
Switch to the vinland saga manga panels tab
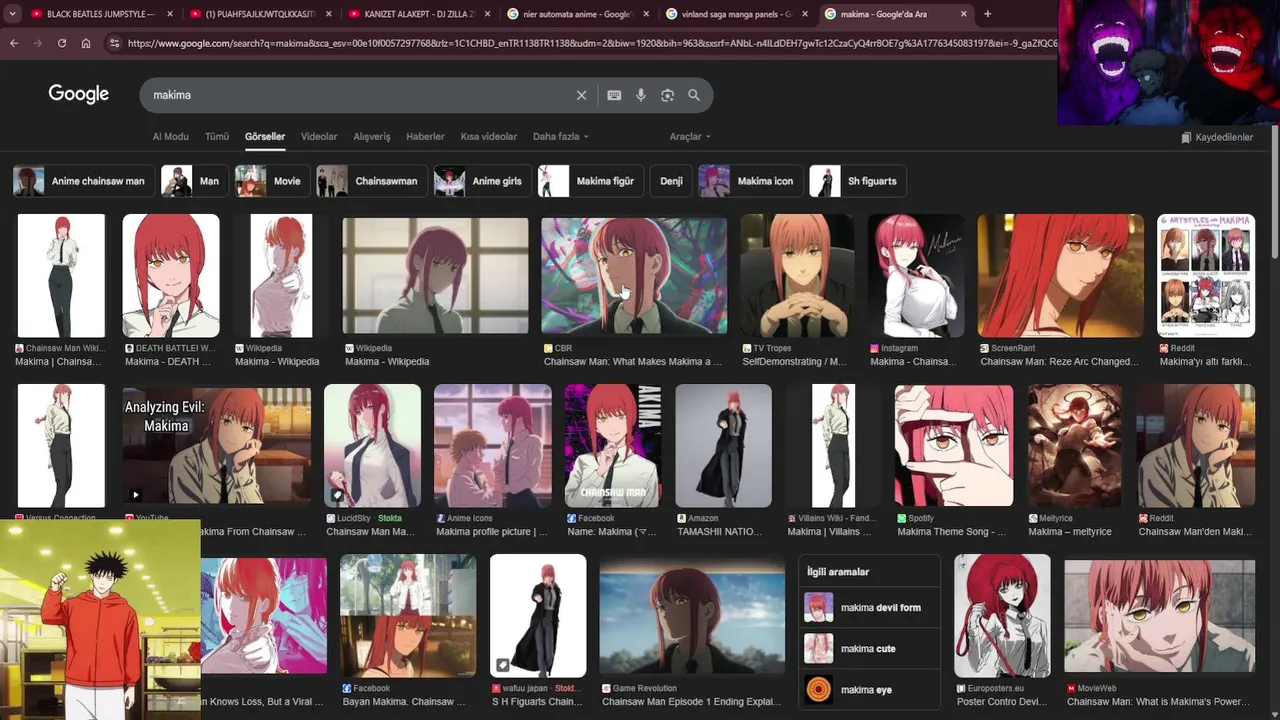[737, 14]
